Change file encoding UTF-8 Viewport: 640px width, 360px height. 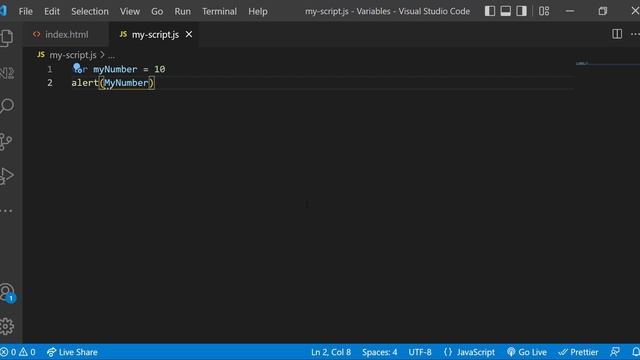[420, 352]
